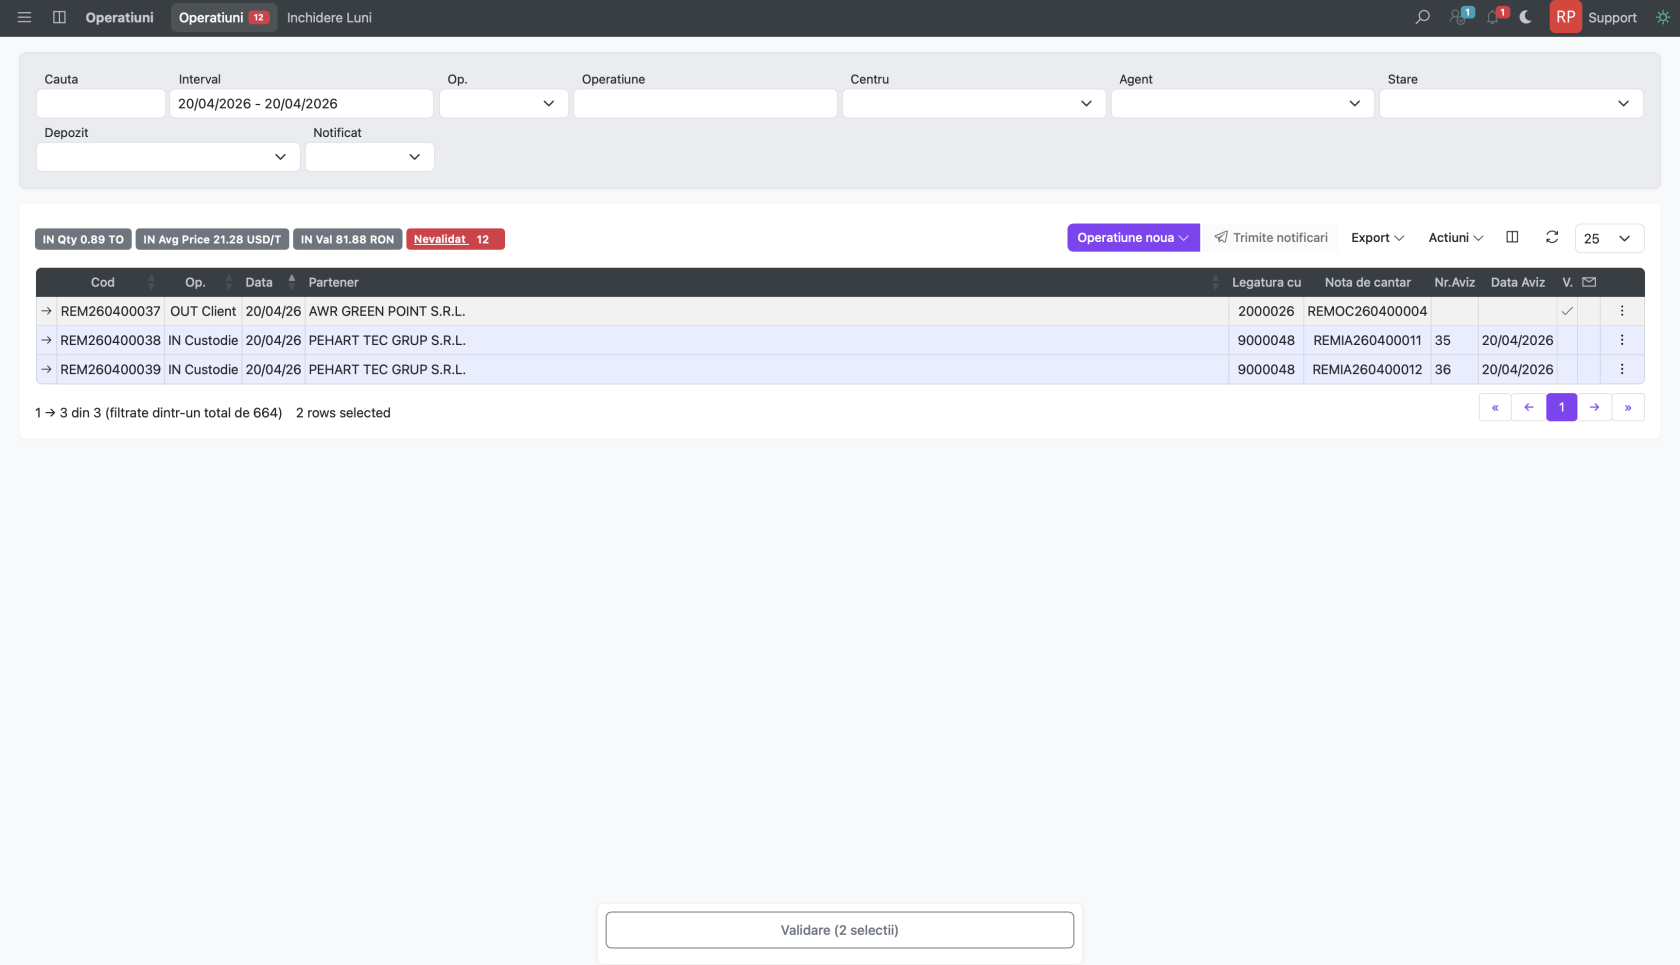This screenshot has width=1680, height=965.
Task: Click Validare (2 selectii) button
Action: (x=839, y=930)
